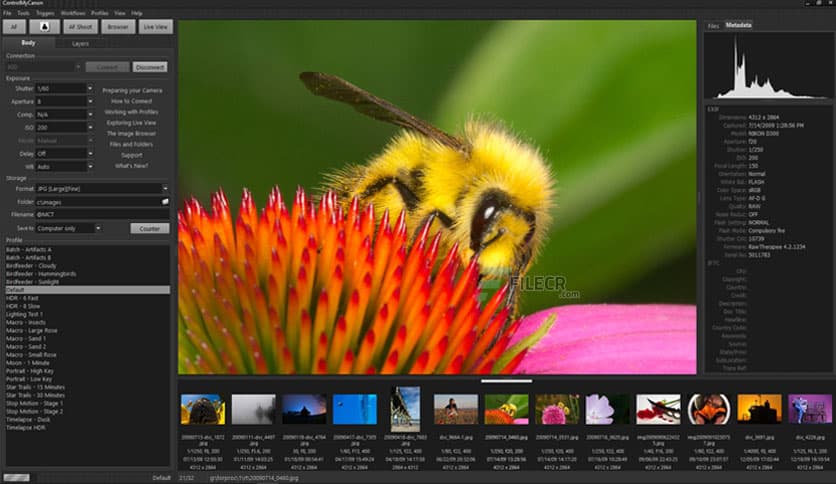Select profile 'Moon - 1 Minute'
This screenshot has height=484, width=836.
pyautogui.click(x=28, y=362)
